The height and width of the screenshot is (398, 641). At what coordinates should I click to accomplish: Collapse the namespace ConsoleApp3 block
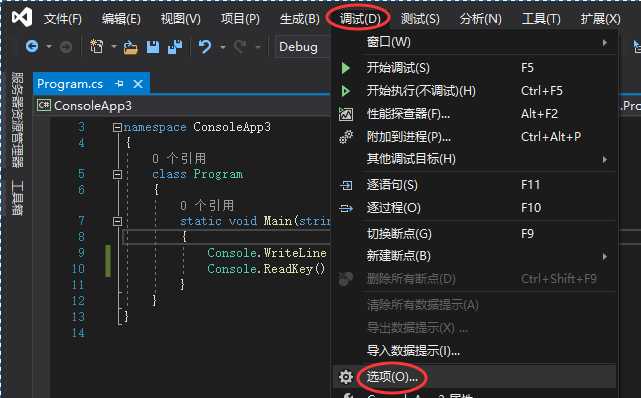[117, 128]
